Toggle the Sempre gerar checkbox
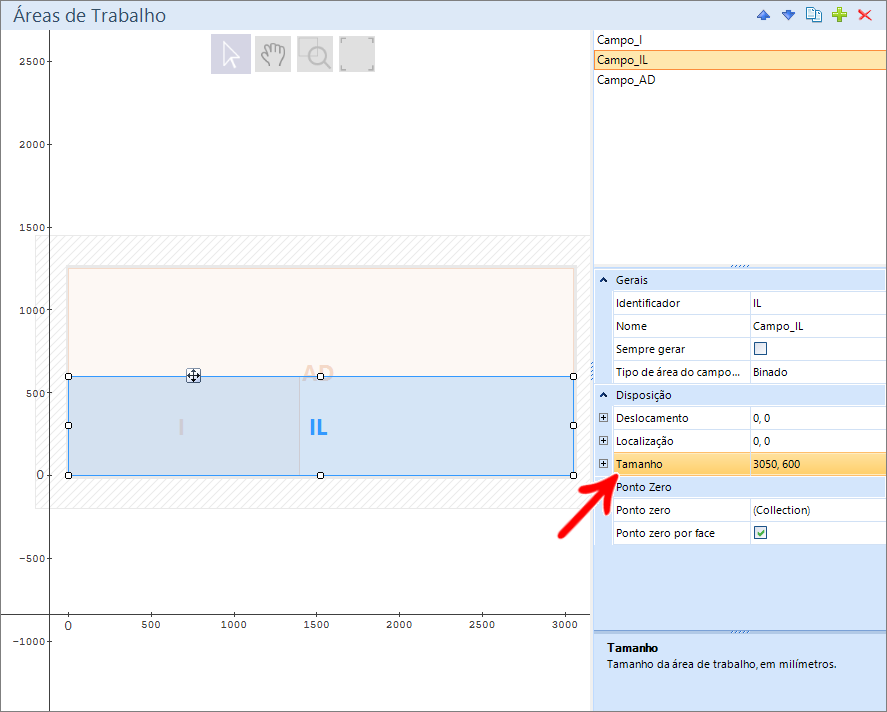Screen dimensions: 887x712 760,349
